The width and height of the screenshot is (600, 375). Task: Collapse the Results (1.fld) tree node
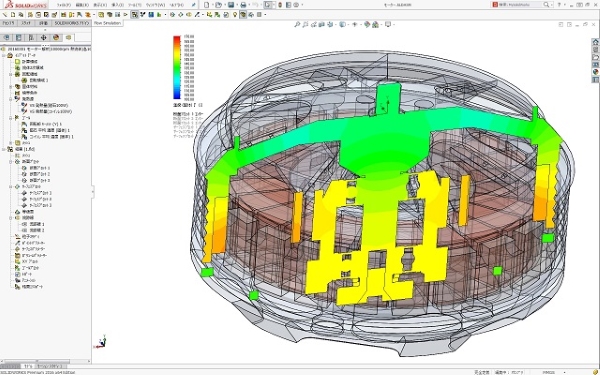coord(4,149)
